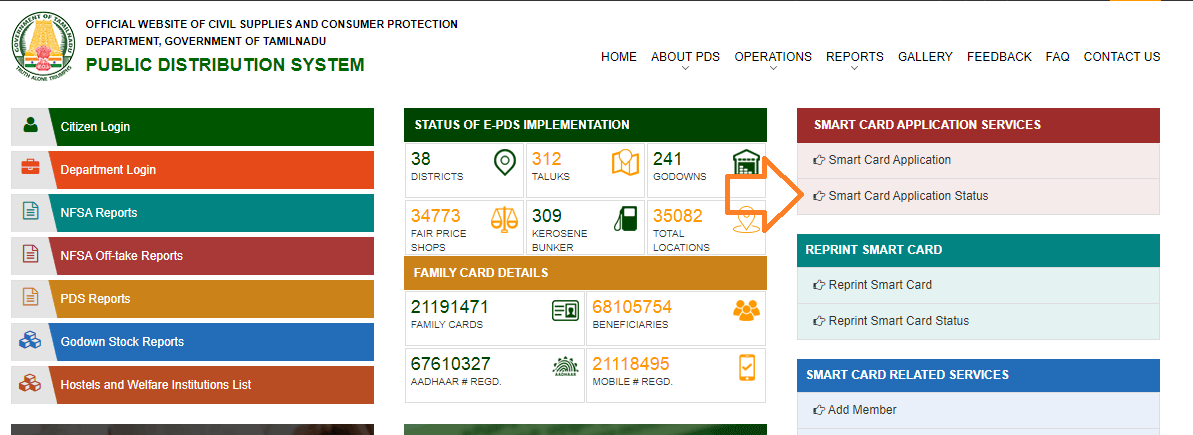Click the Districts location pin icon

tap(505, 162)
